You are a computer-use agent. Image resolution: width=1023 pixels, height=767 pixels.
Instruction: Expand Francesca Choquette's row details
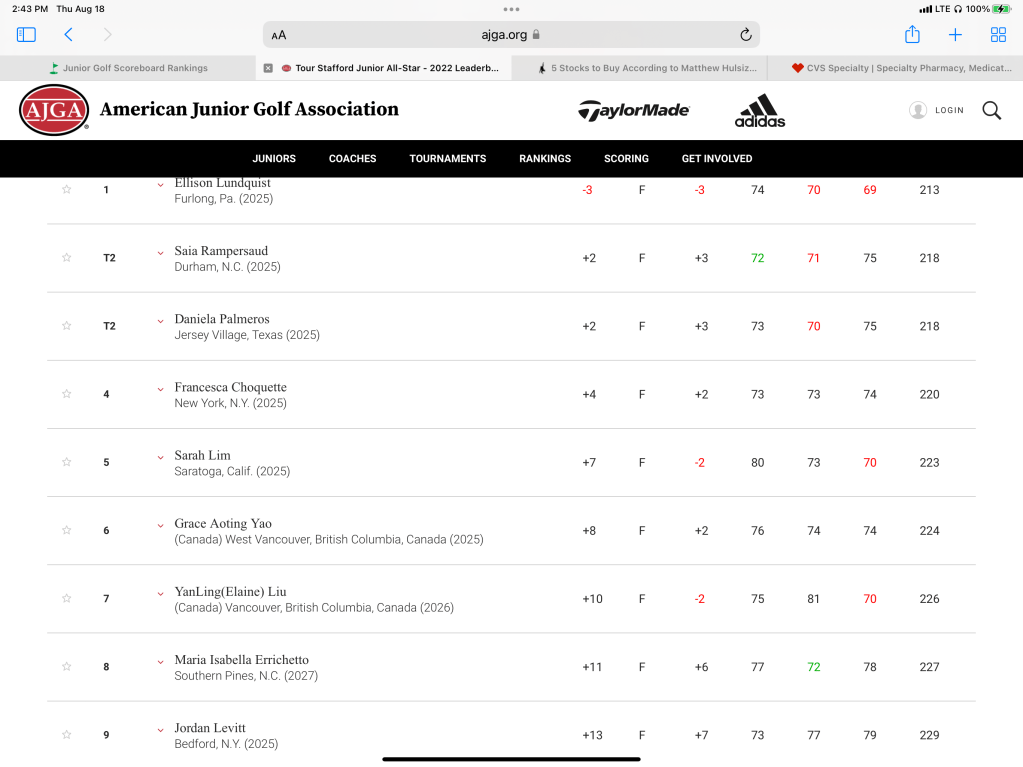click(160, 389)
